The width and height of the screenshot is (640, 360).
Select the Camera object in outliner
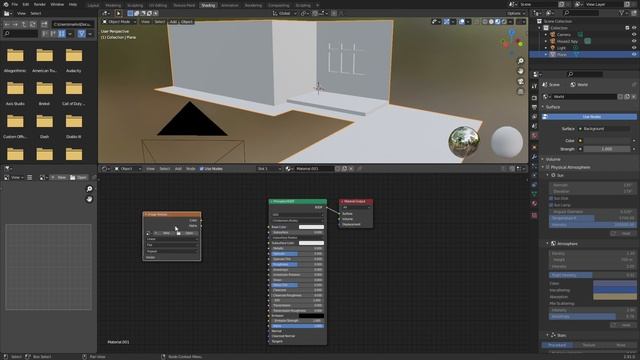point(564,35)
